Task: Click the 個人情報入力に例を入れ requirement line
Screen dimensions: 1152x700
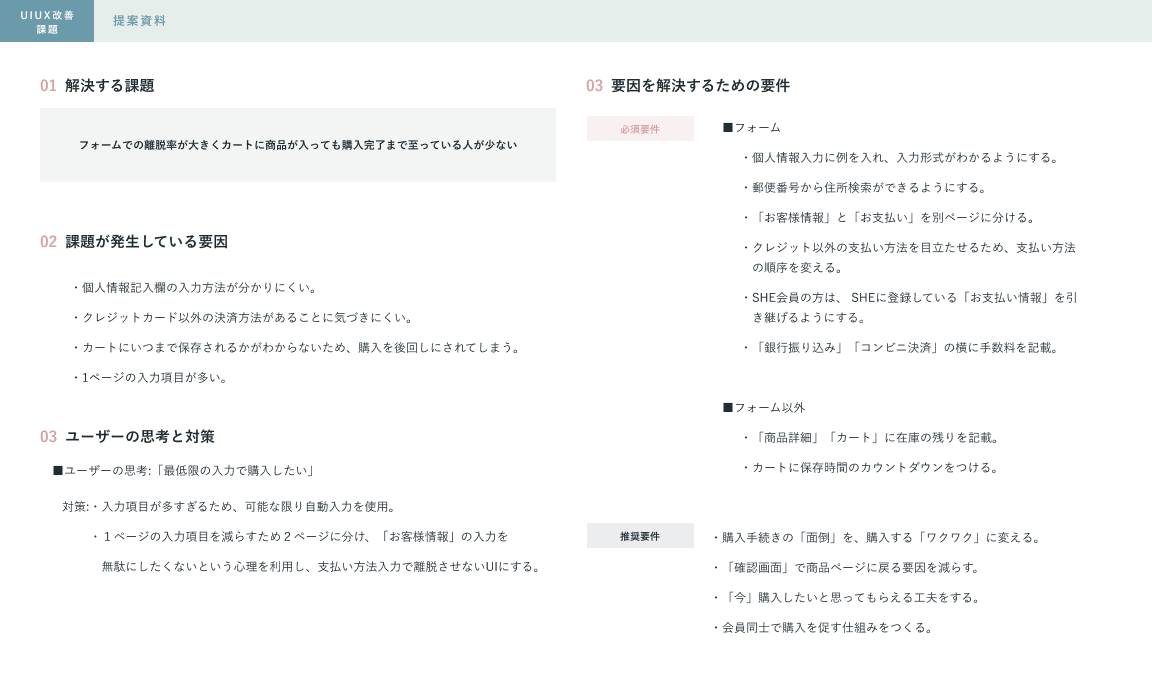Action: (900, 158)
